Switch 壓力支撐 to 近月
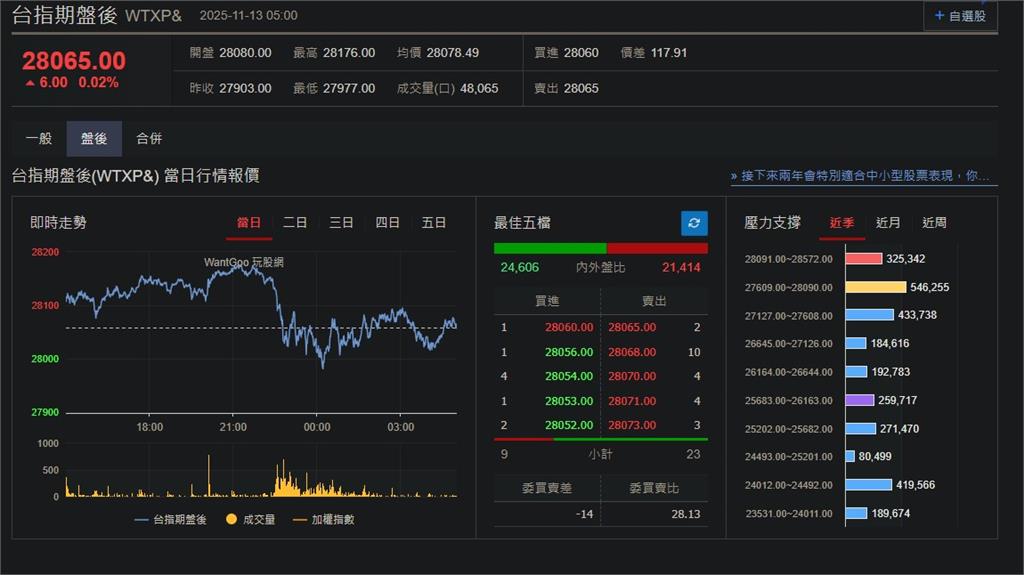Image resolution: width=1024 pixels, height=575 pixels. [x=888, y=223]
